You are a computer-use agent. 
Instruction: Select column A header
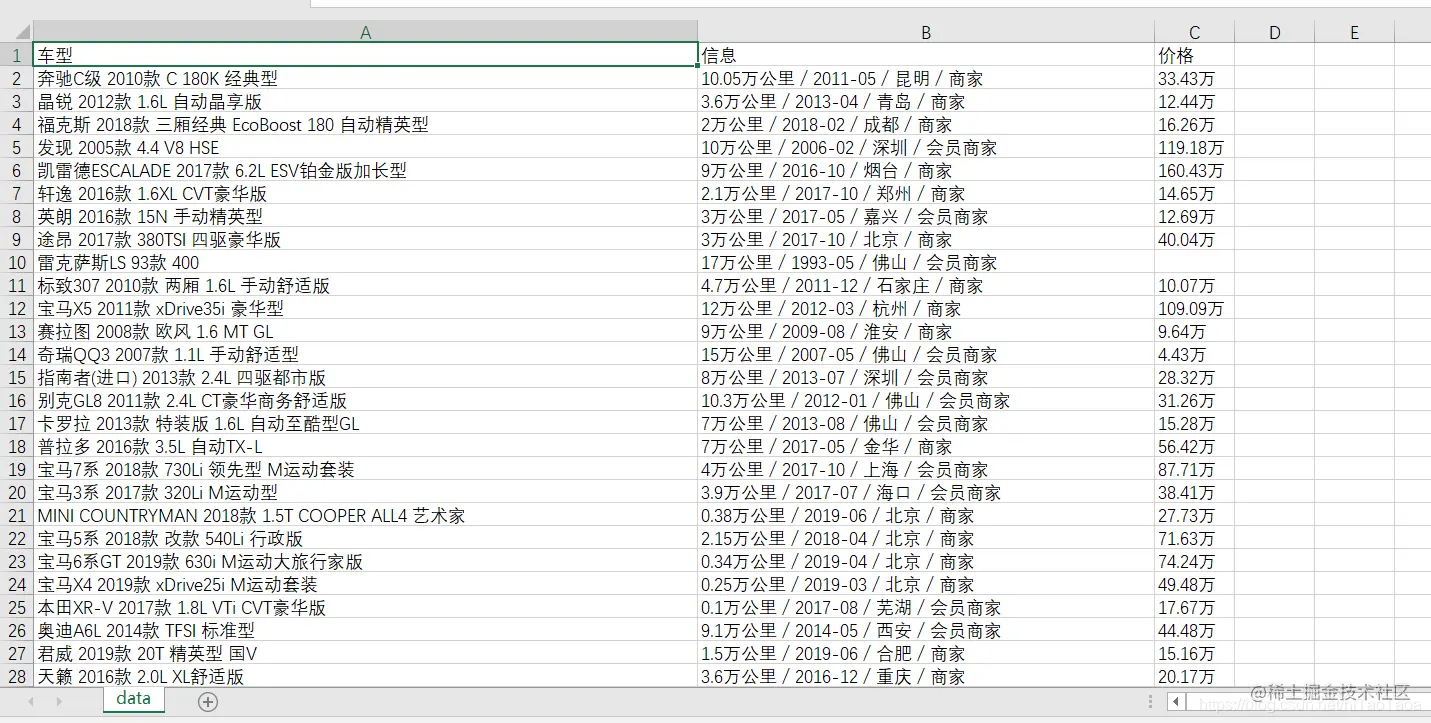tap(366, 32)
